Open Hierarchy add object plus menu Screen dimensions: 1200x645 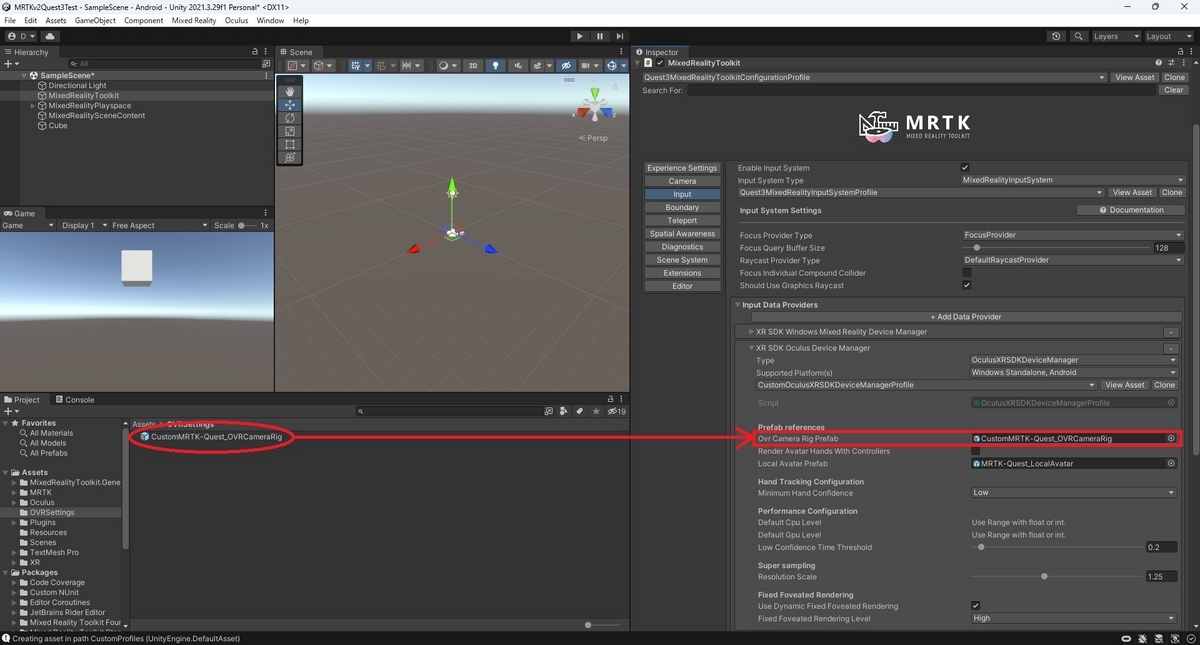click(x=11, y=63)
